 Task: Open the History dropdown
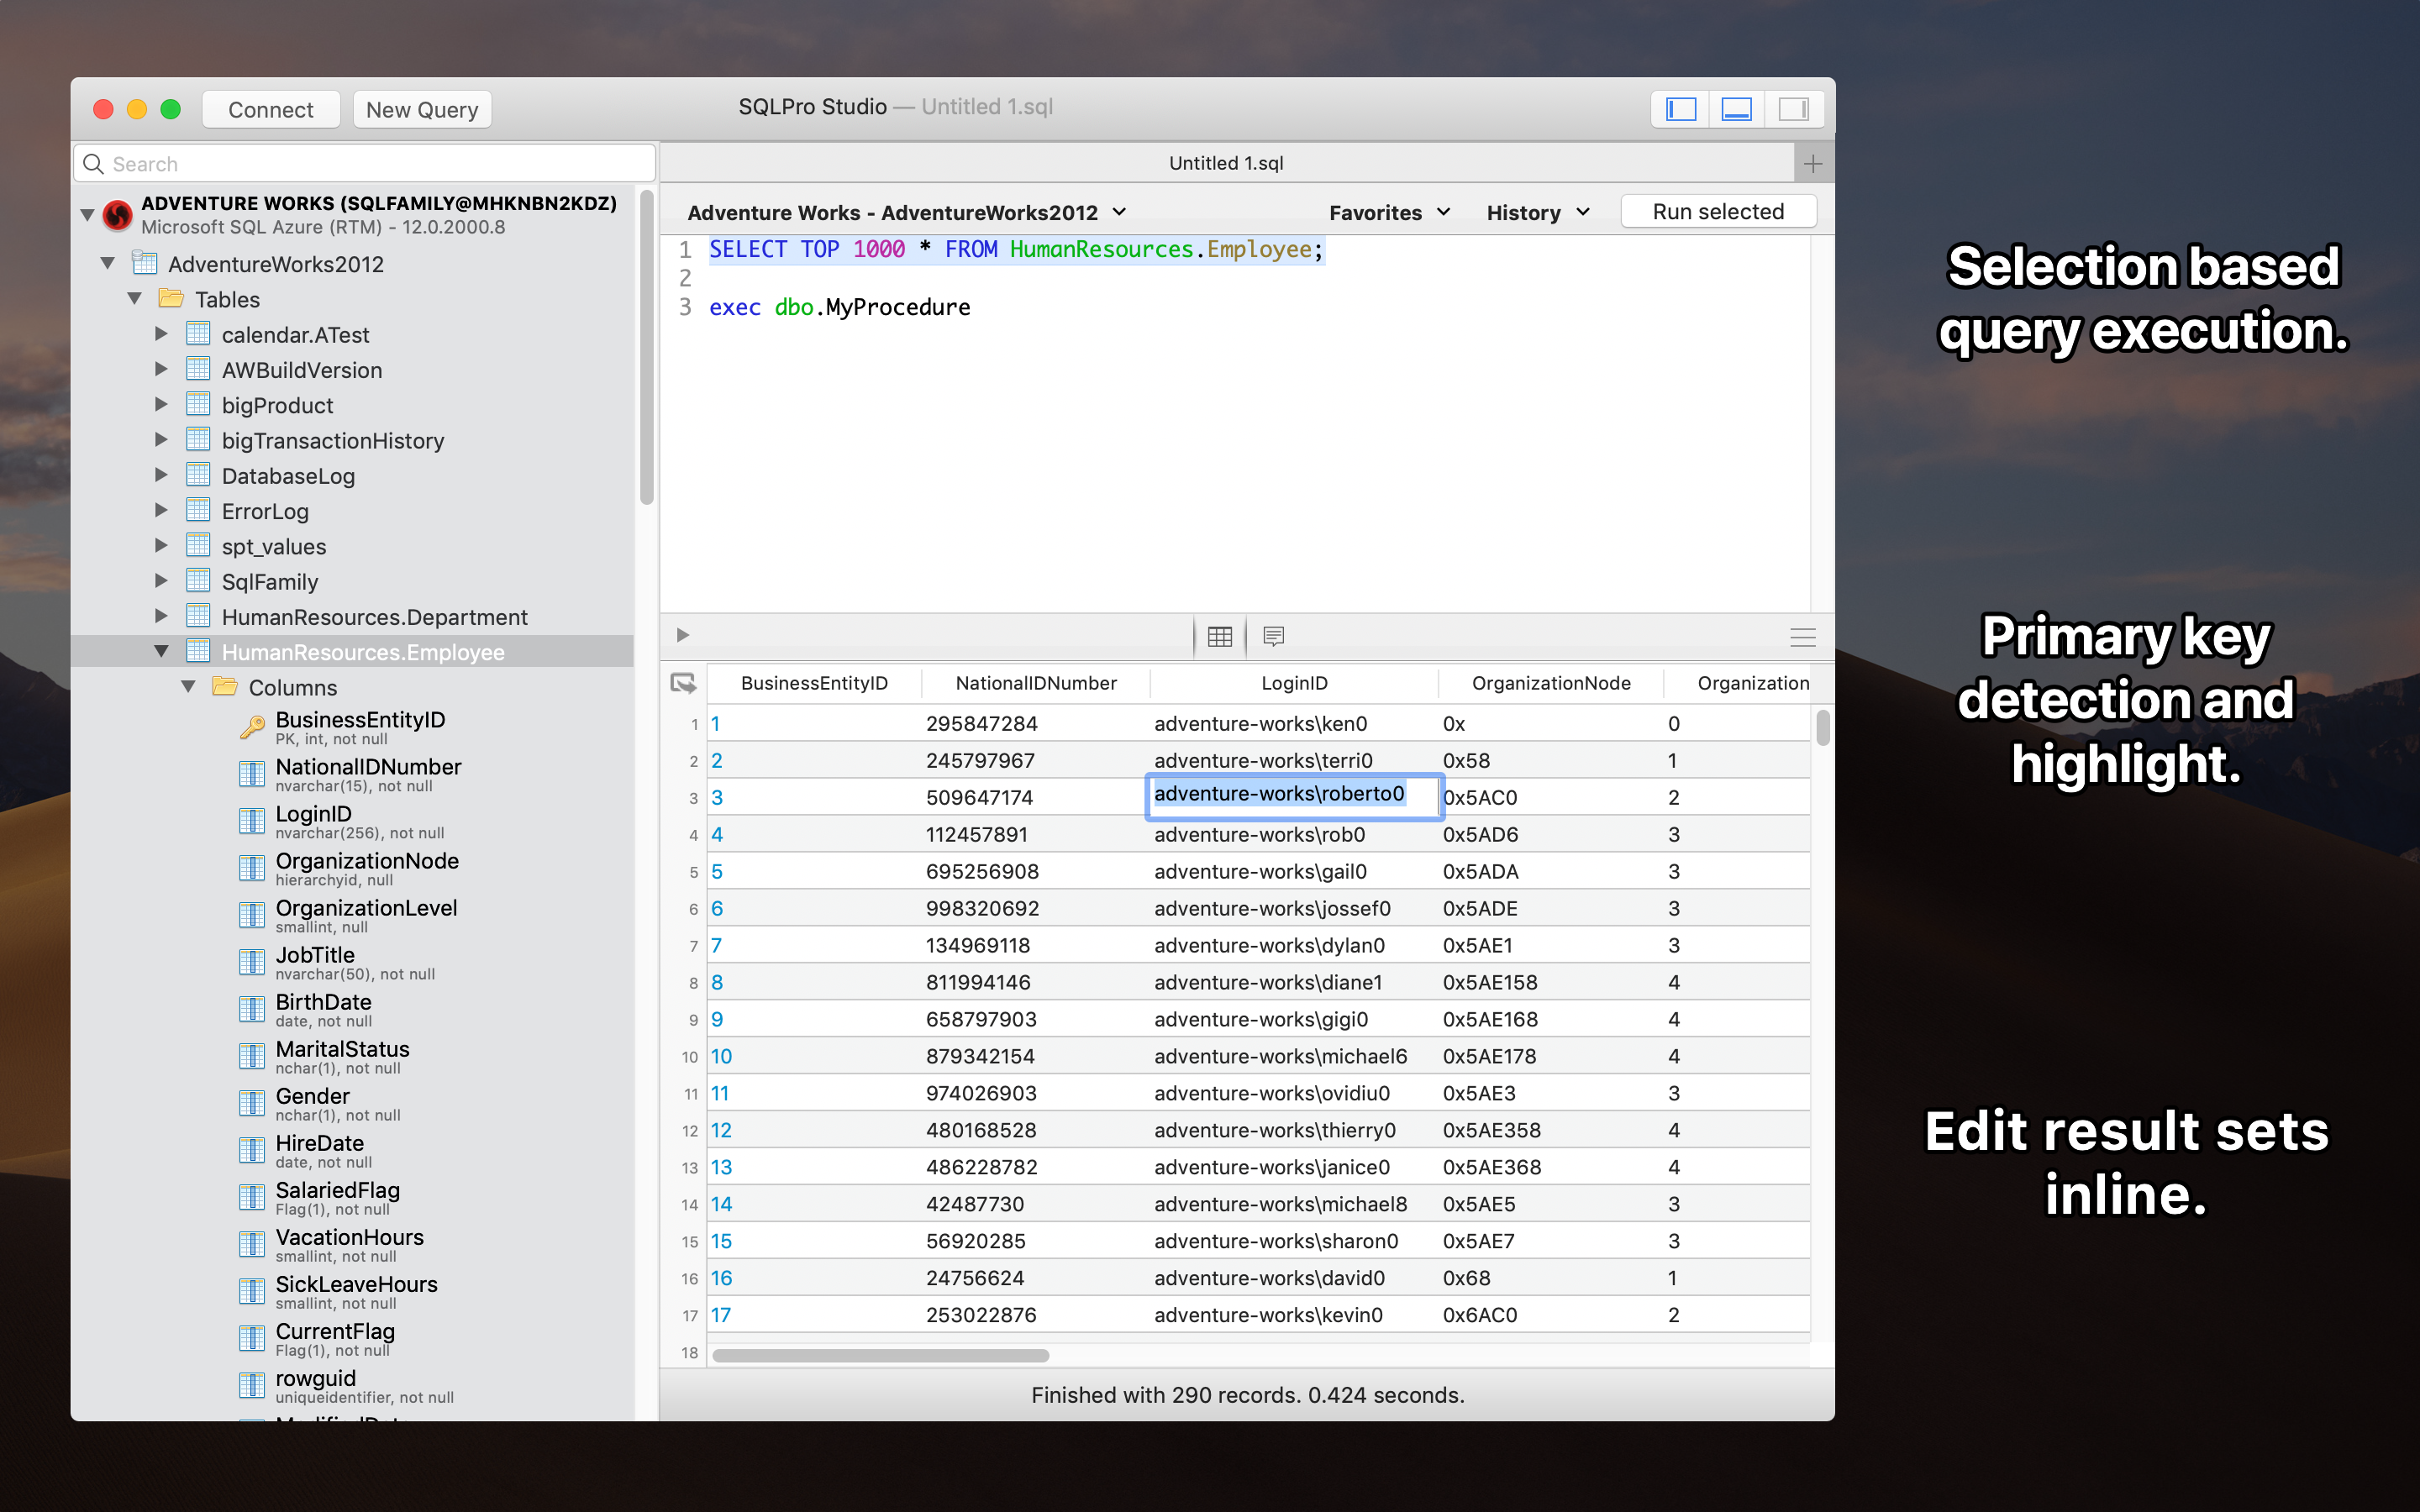click(x=1536, y=212)
